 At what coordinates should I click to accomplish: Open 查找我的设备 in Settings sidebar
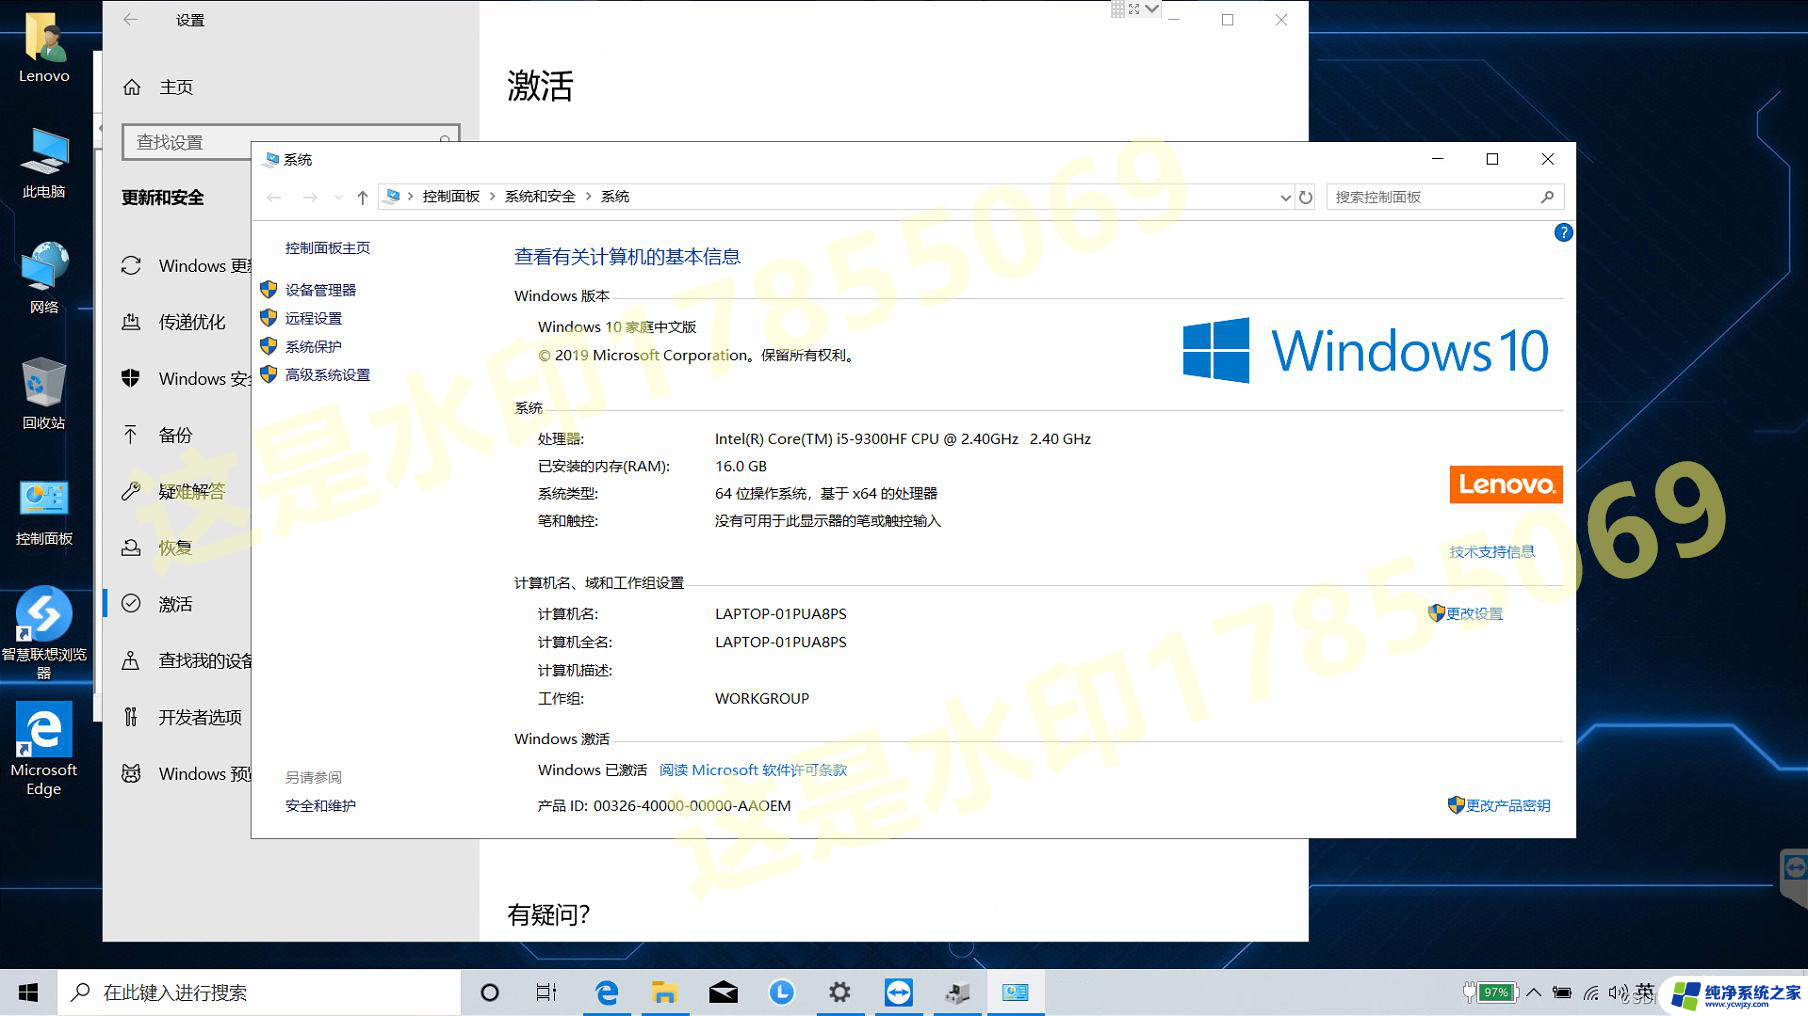pos(187,661)
